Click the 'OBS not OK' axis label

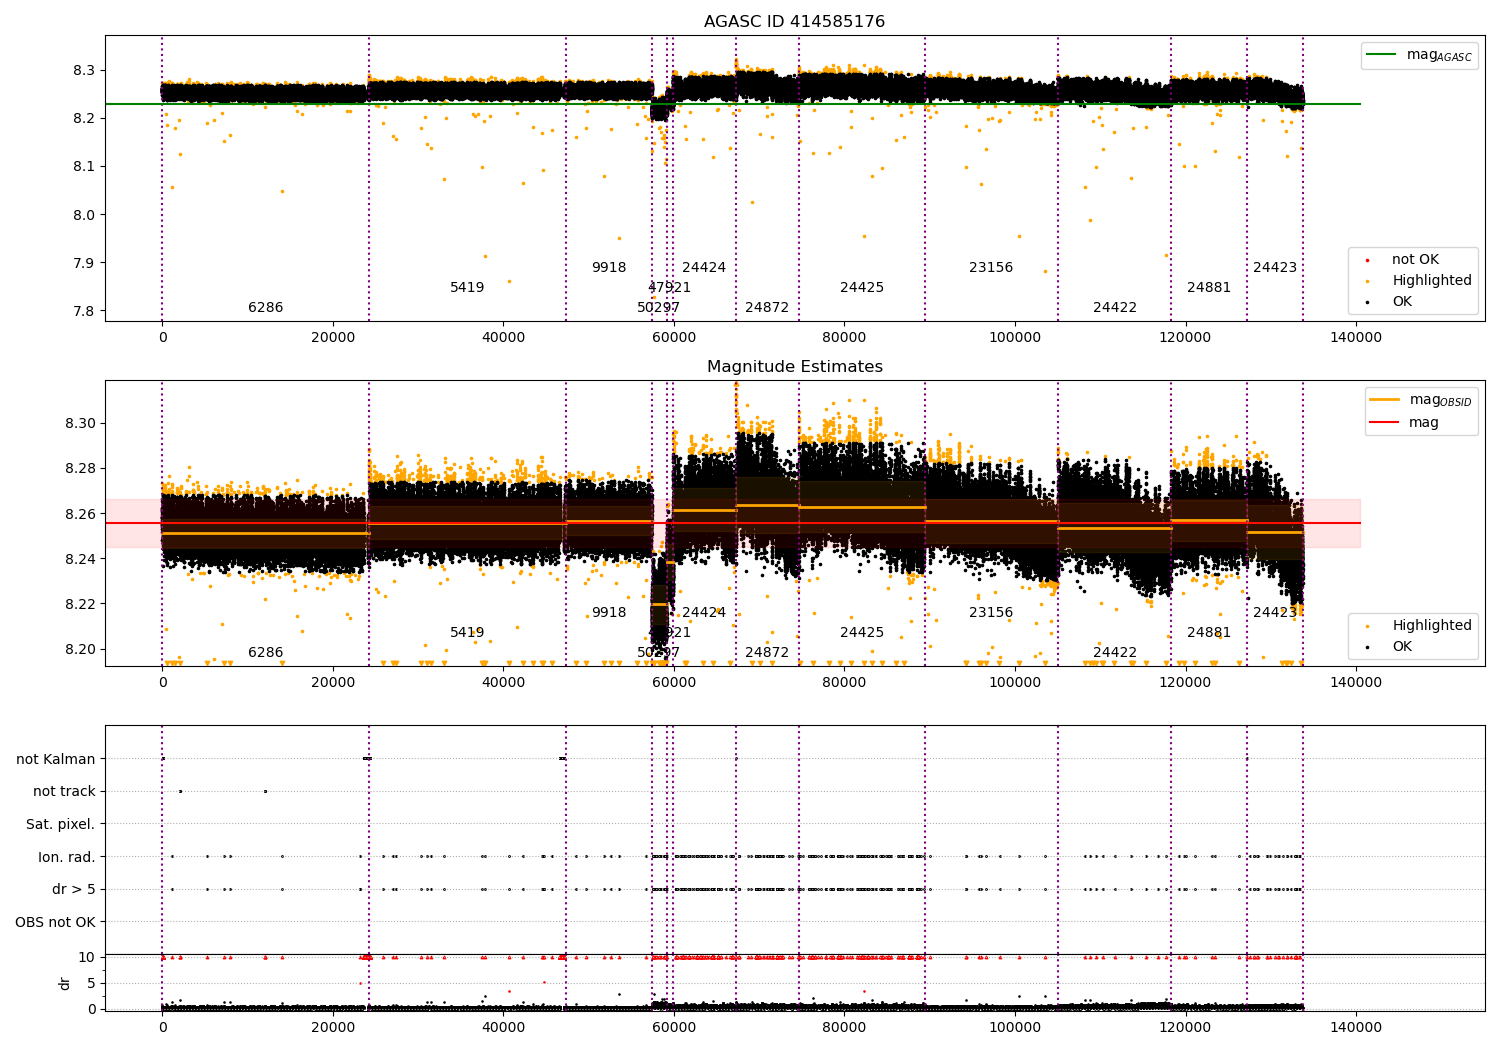(56, 922)
